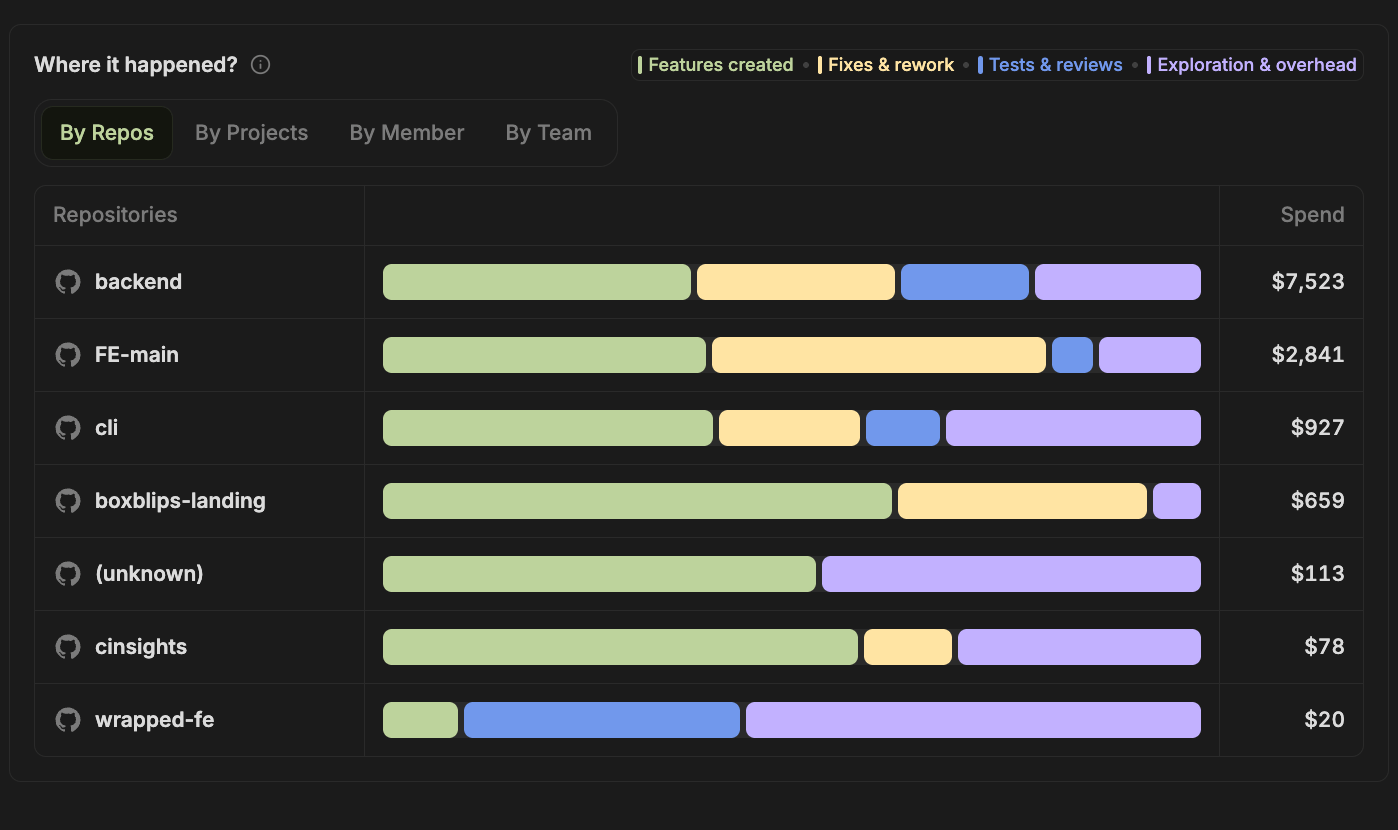Click the green Features segment in backend bar

coord(537,282)
